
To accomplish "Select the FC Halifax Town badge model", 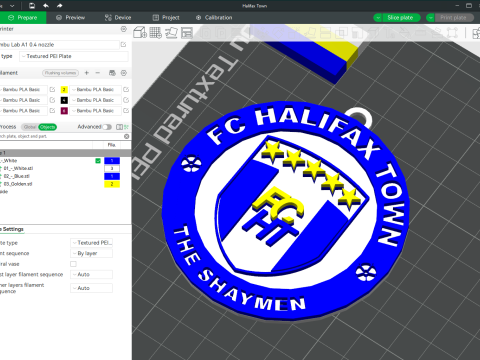I will [x=285, y=210].
